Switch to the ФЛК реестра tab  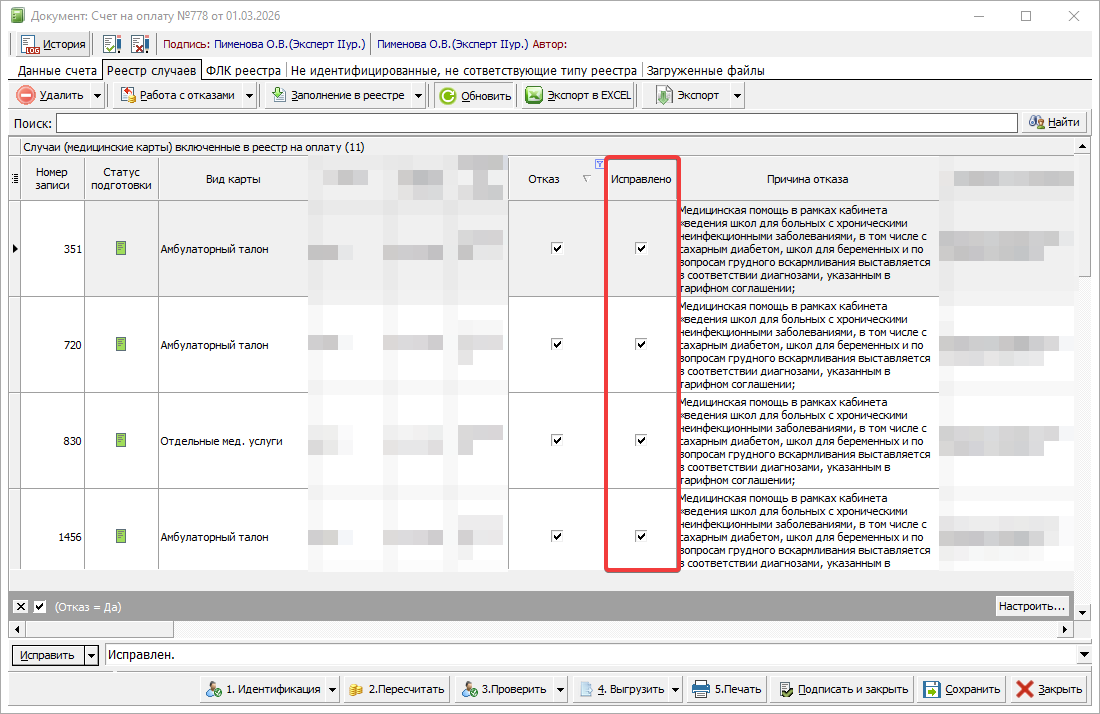coord(243,71)
